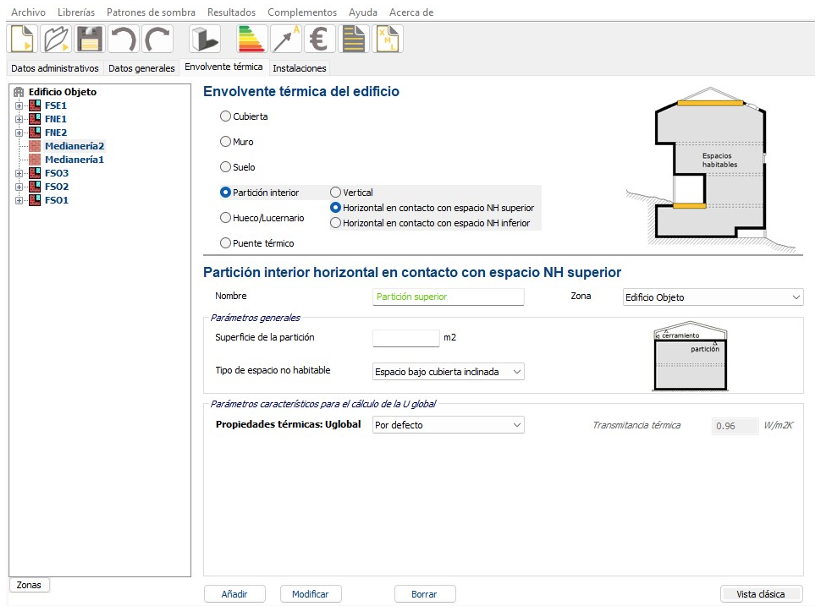Click the XML export icon
Viewport: 821px width, 613px height.
click(387, 39)
